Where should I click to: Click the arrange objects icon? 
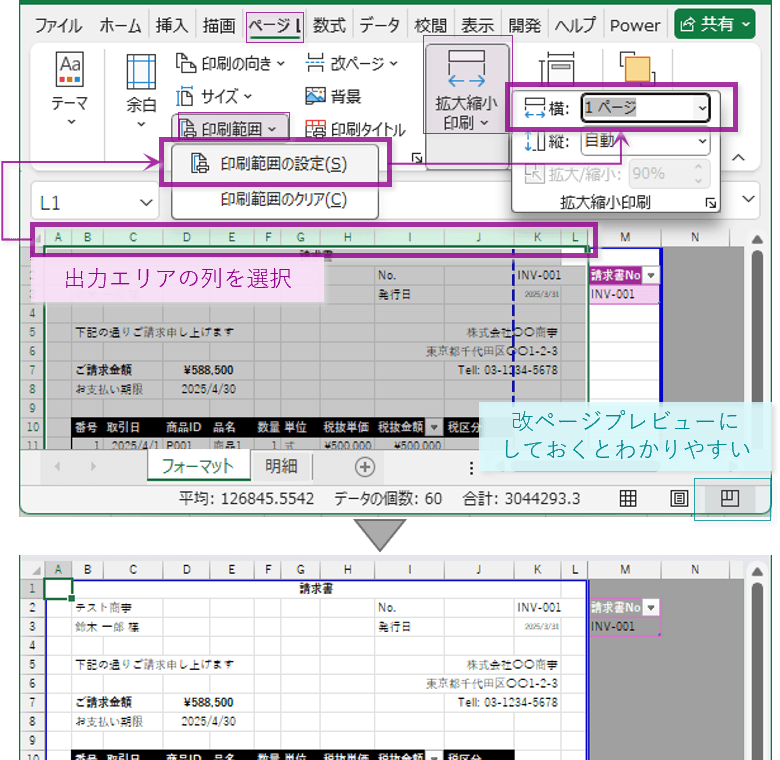[x=636, y=67]
